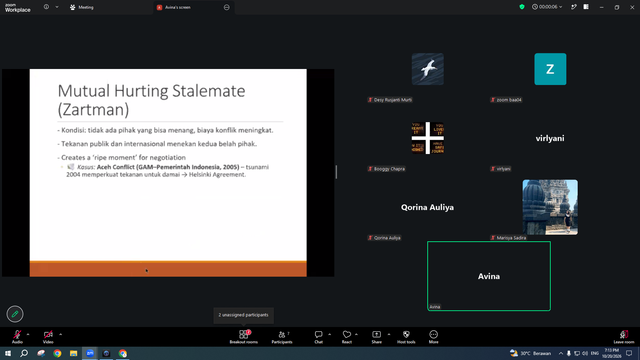Toggle the view layout icon in title bar
Image resolution: width=640 pixels, height=360 pixels.
[x=586, y=7]
